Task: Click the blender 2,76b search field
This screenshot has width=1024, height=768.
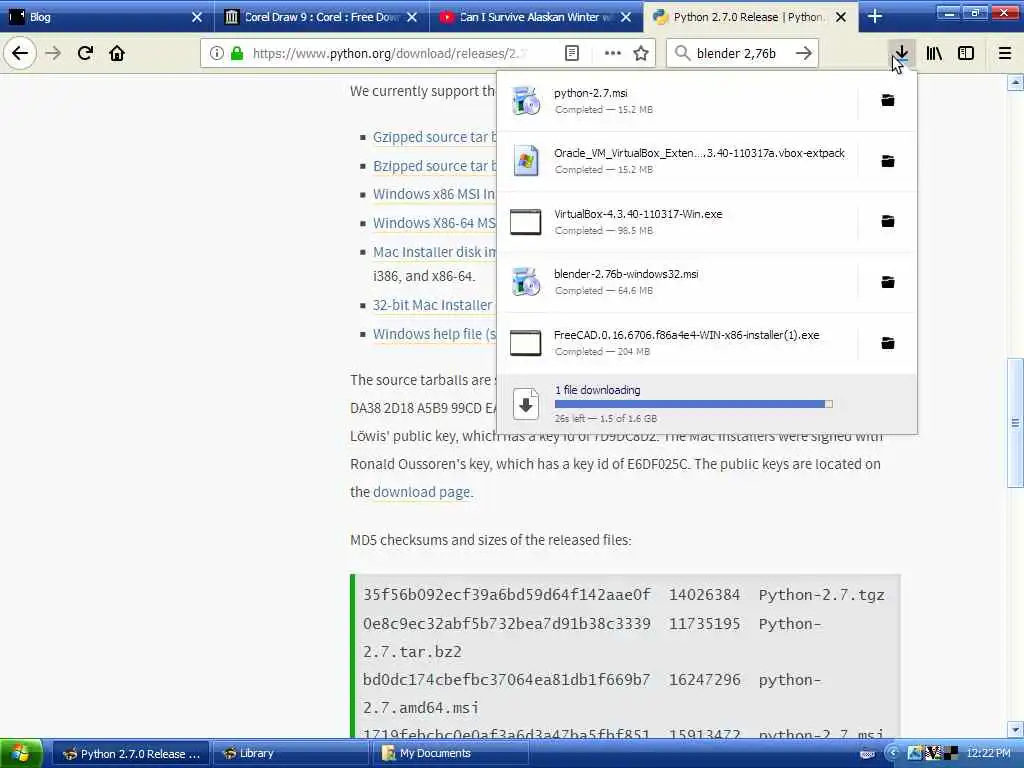Action: [741, 53]
